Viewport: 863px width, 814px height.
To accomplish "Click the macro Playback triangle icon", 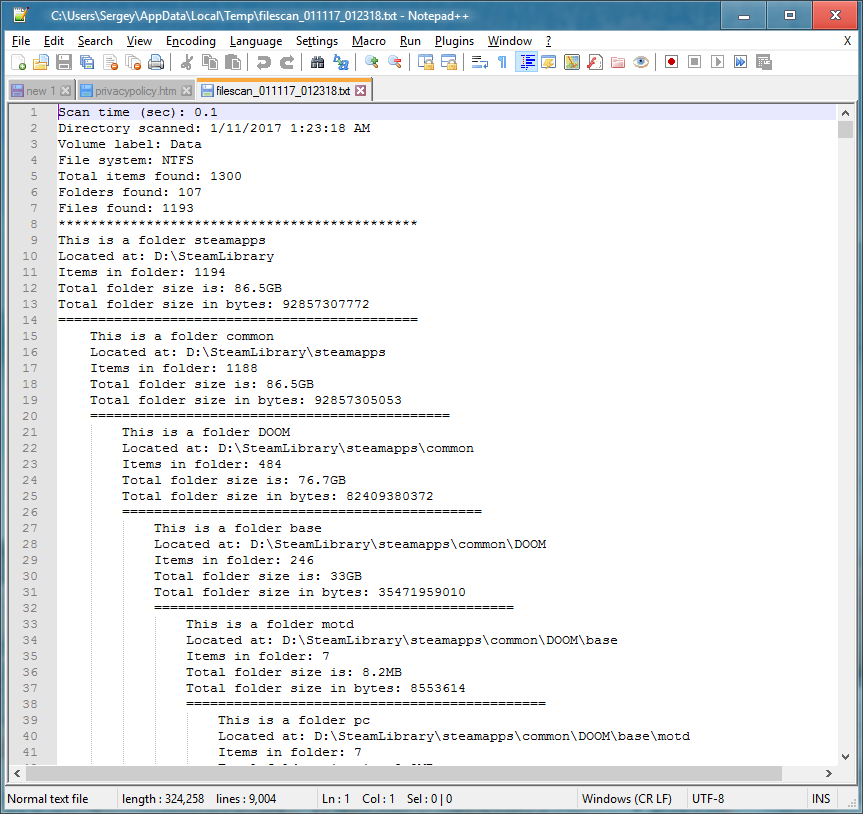I will (718, 62).
